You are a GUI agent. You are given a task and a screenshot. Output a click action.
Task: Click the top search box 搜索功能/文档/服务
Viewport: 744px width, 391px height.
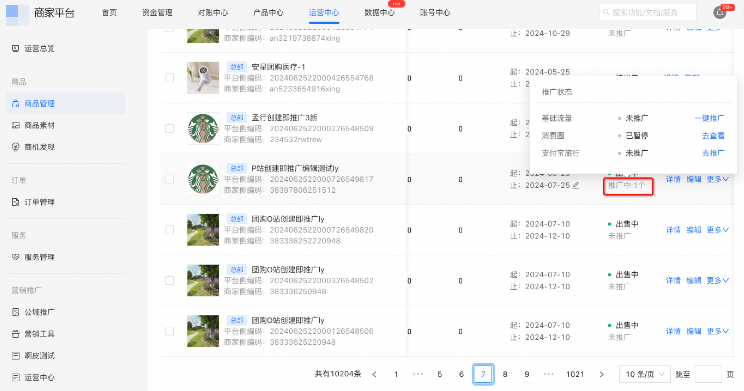(x=648, y=12)
